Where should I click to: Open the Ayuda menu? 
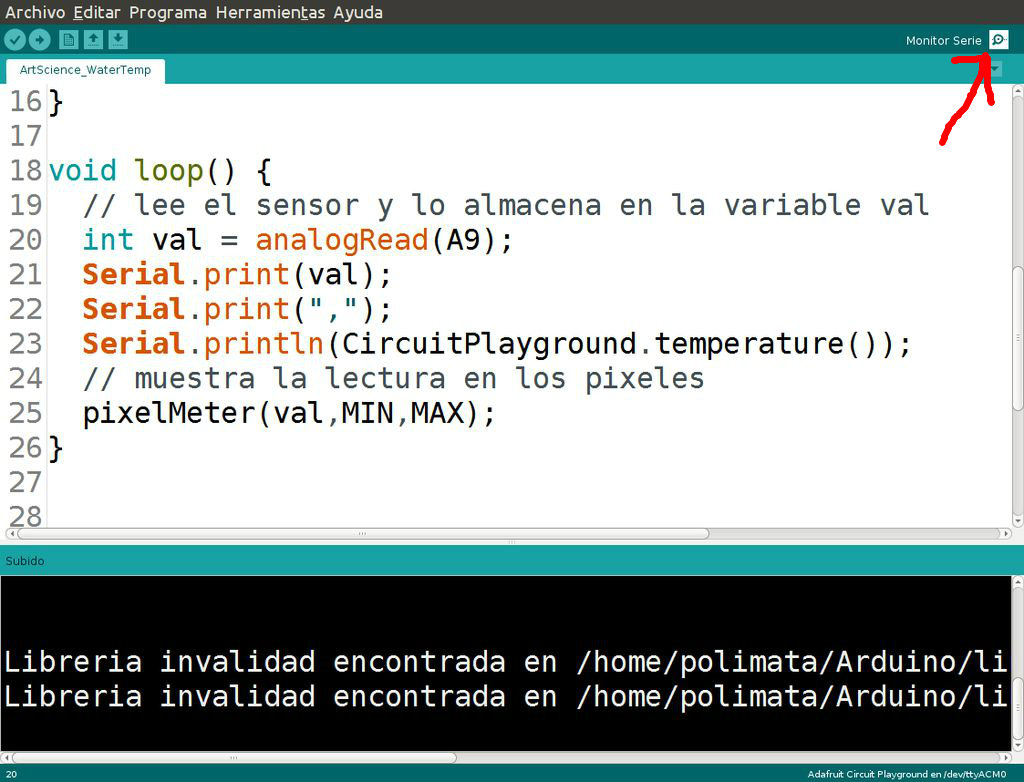[x=358, y=12]
